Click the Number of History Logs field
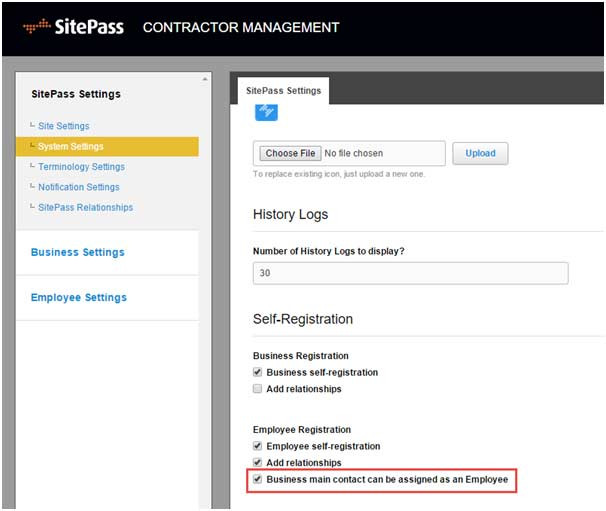606x511 pixels. (x=410, y=273)
